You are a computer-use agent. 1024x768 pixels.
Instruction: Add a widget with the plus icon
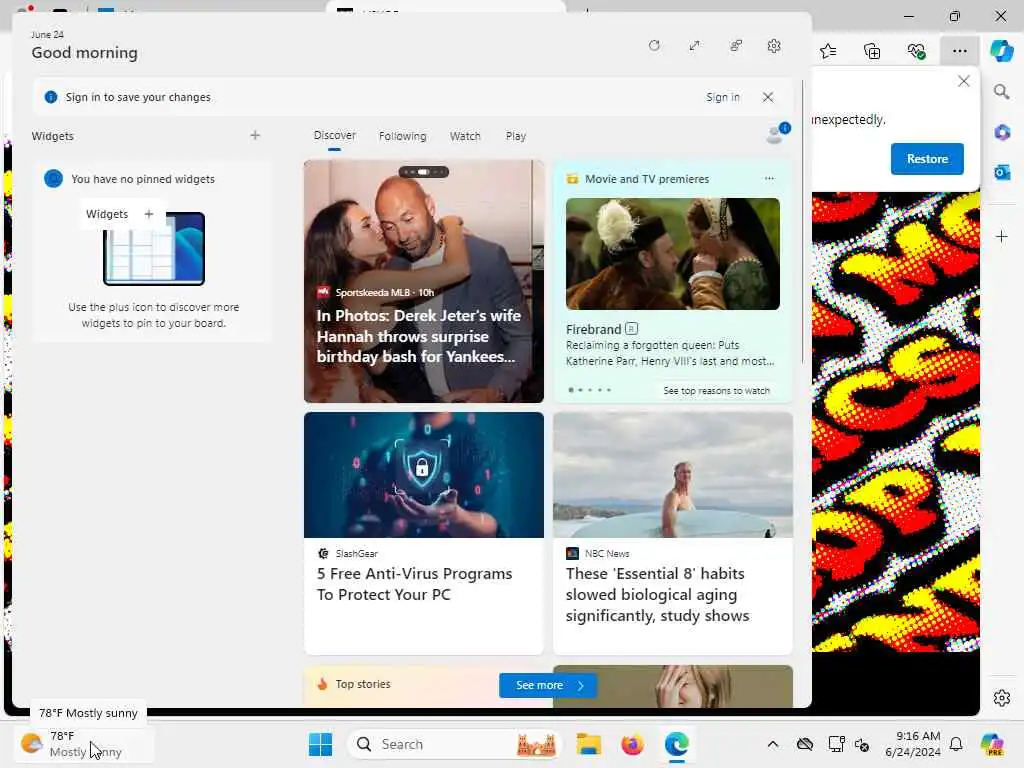255,135
